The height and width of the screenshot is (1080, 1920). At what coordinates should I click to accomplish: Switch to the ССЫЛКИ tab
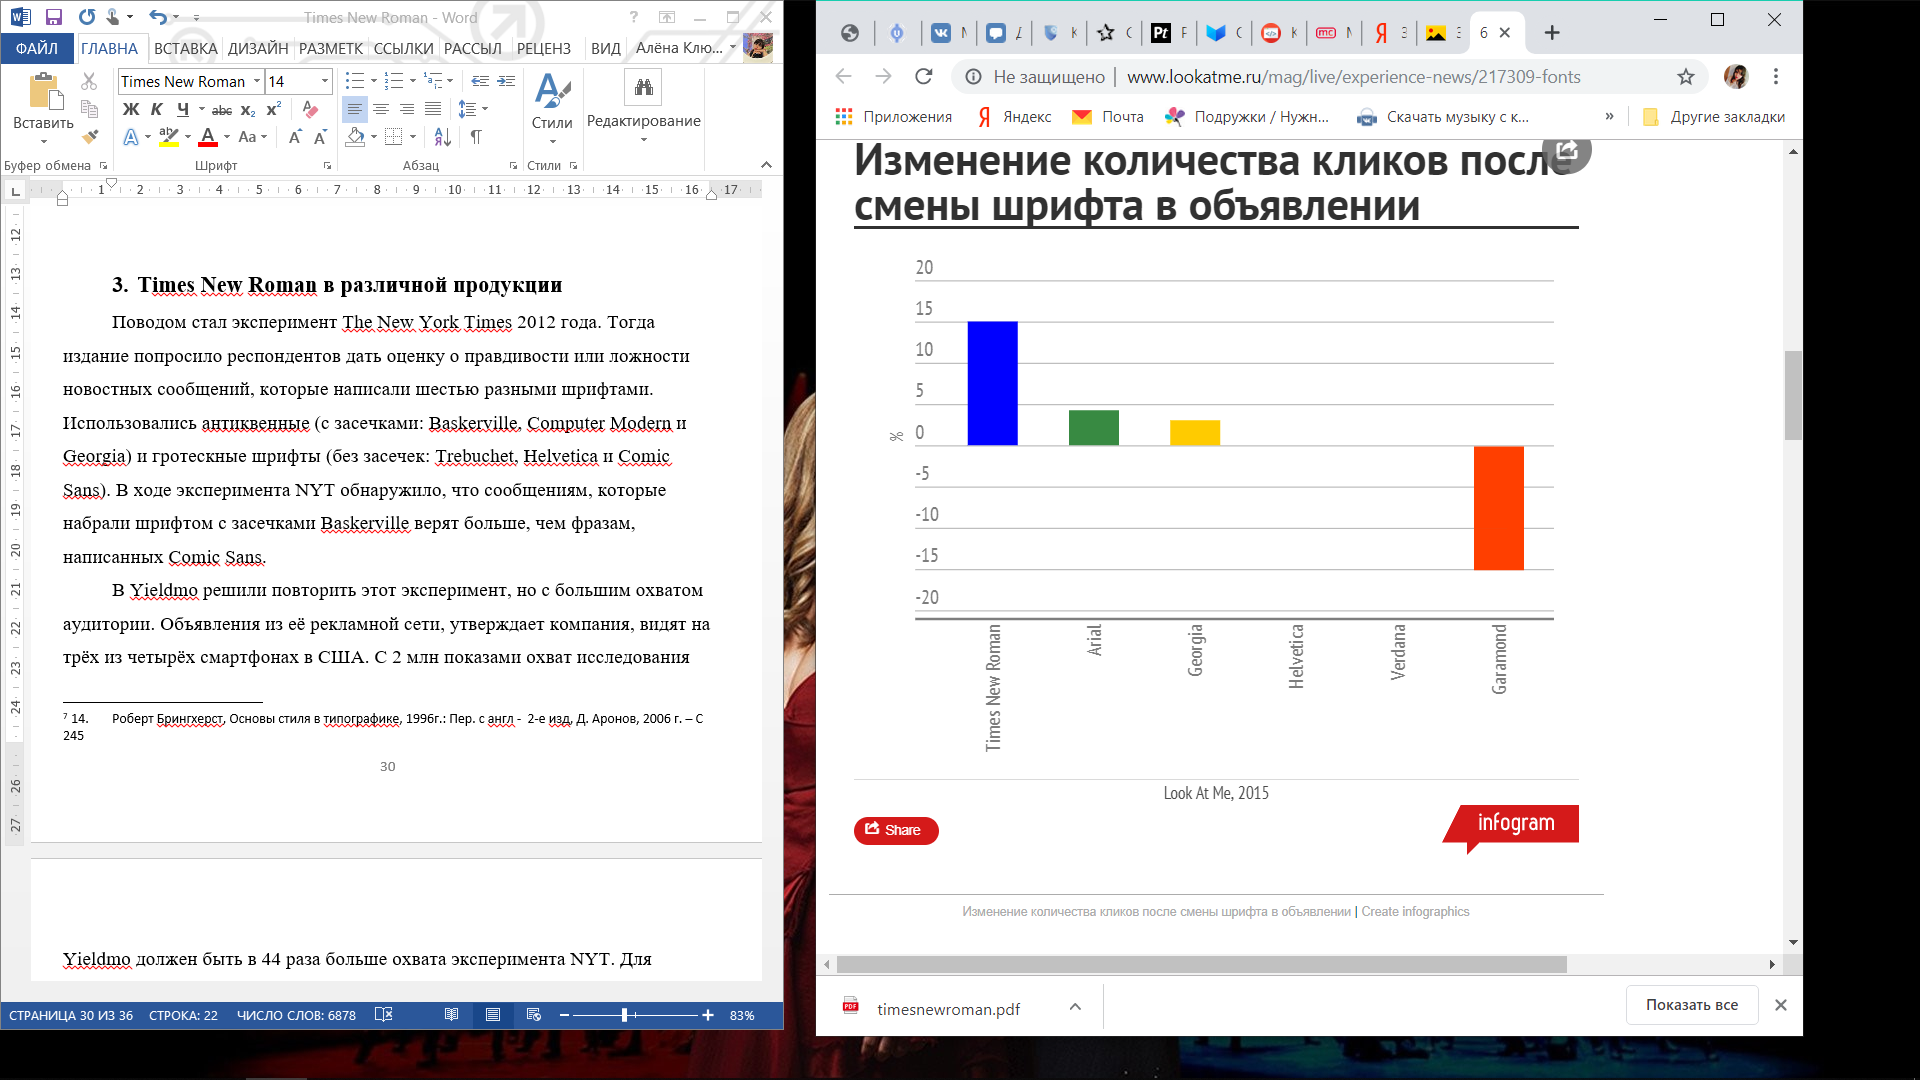coord(403,48)
